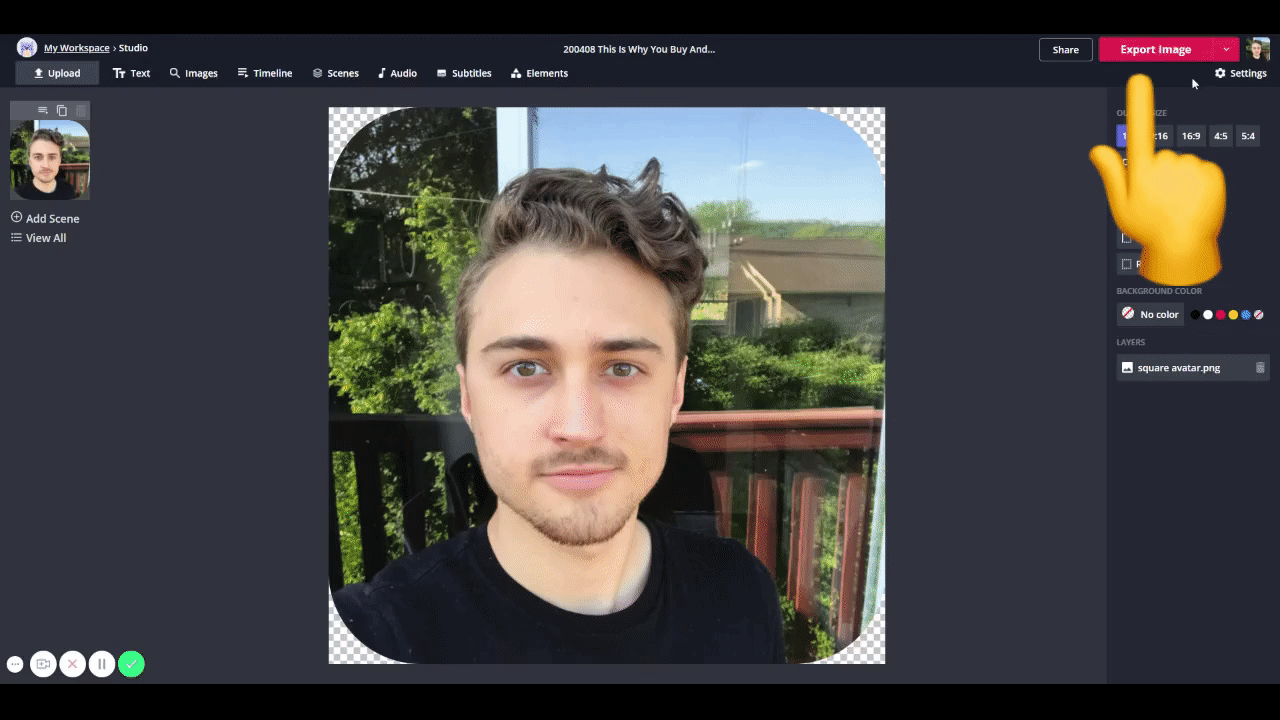The image size is (1280, 720).
Task: Open the Text tool
Action: pyautogui.click(x=131, y=73)
